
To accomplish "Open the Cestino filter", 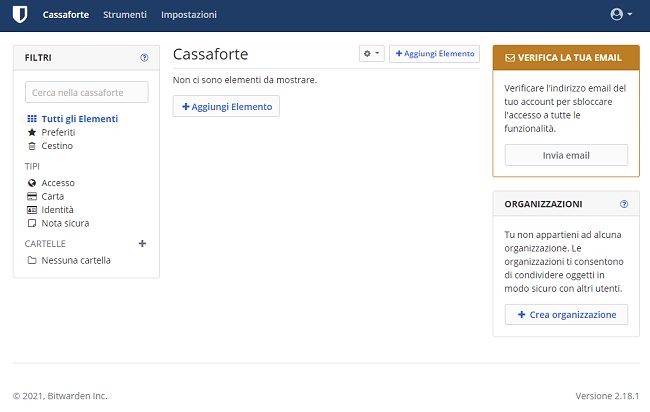I will tap(50, 146).
